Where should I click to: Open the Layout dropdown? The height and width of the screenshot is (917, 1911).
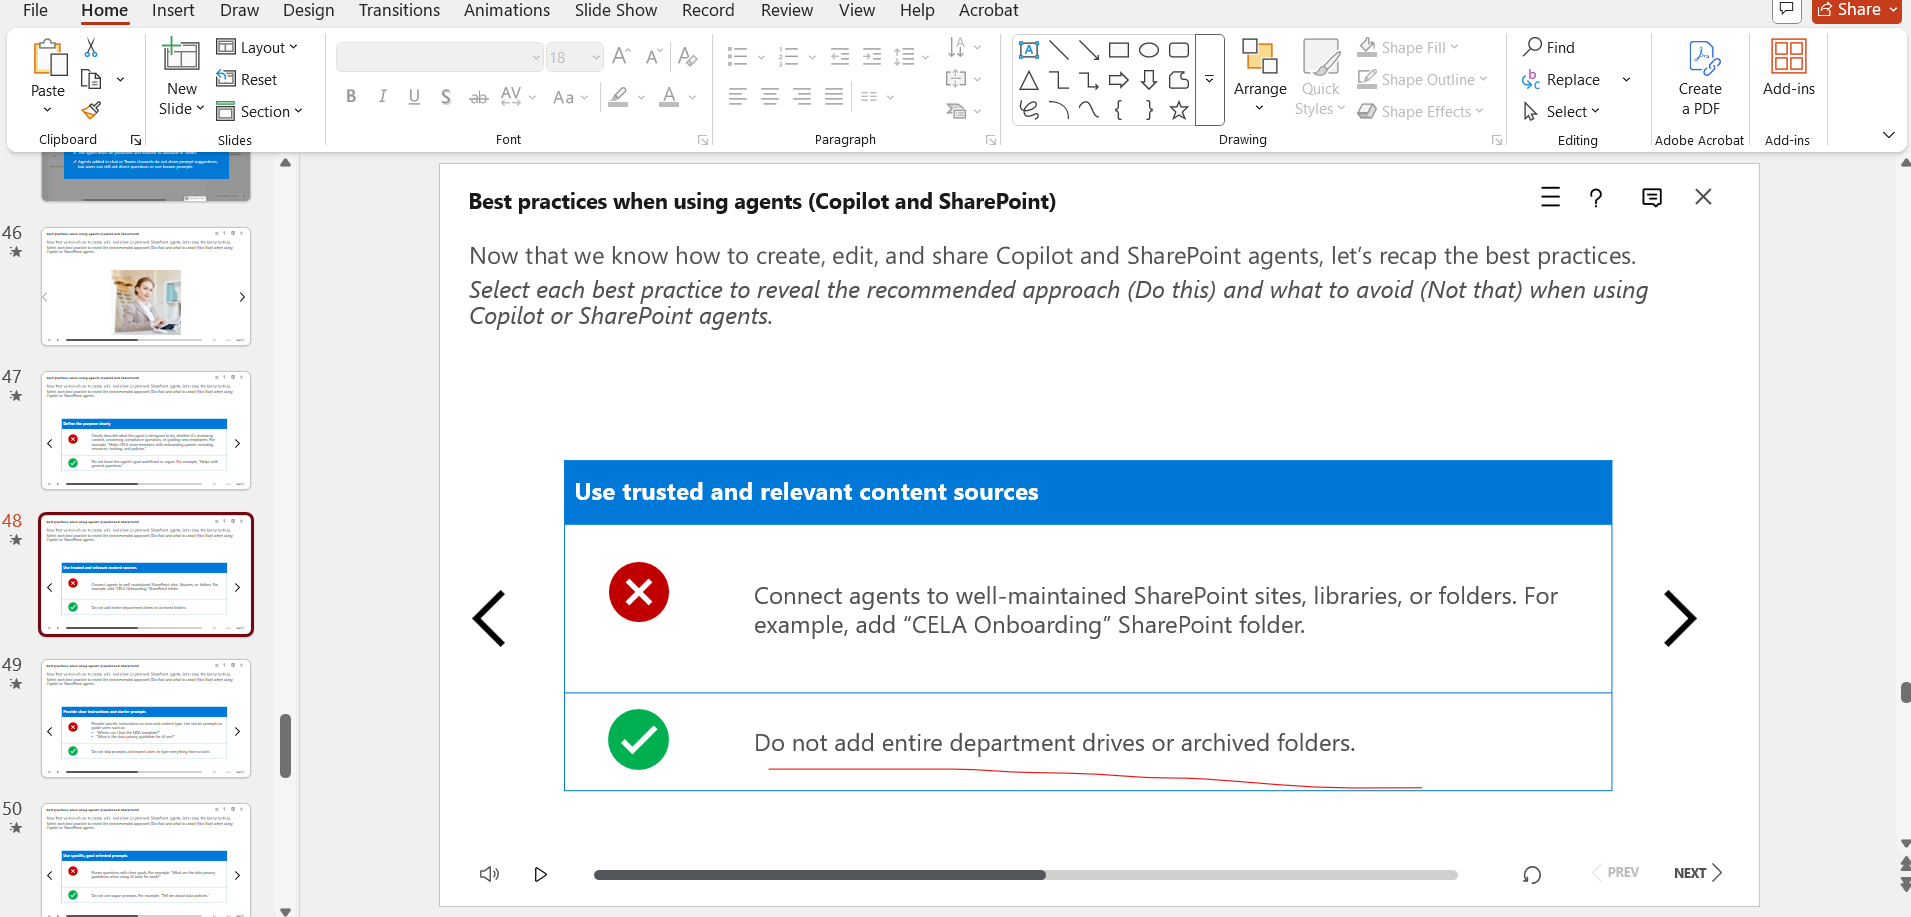click(257, 47)
